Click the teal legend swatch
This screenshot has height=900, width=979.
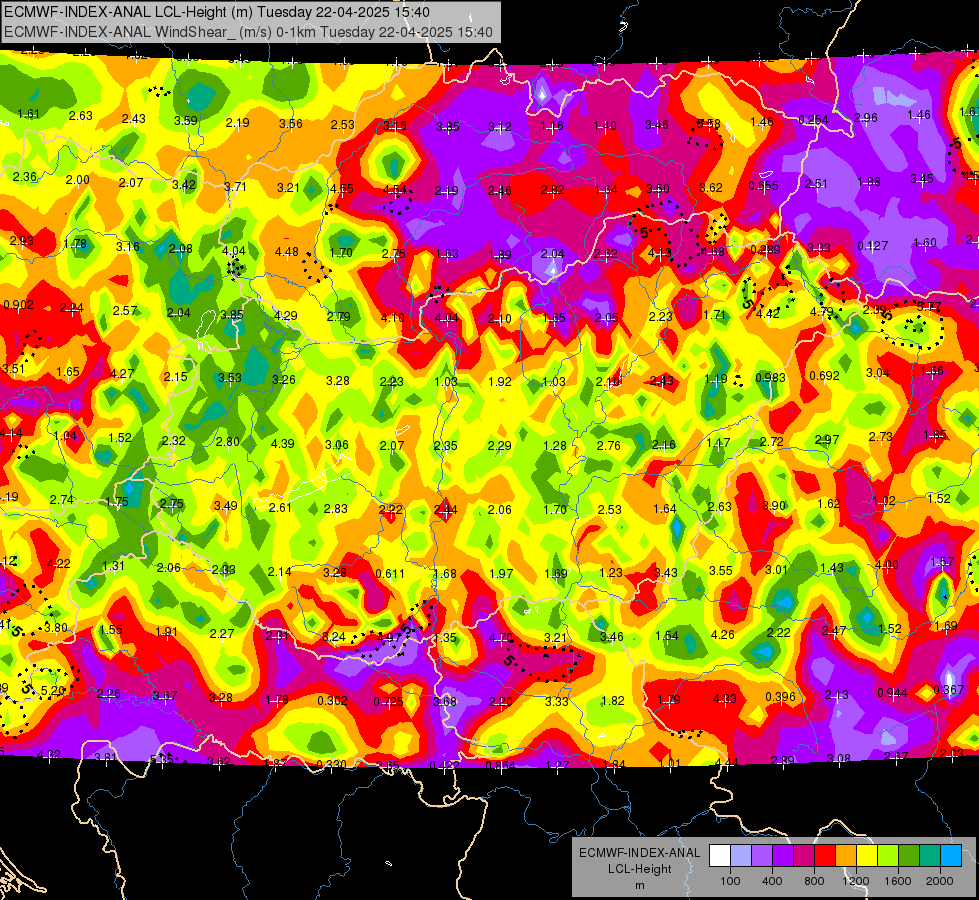tap(930, 855)
